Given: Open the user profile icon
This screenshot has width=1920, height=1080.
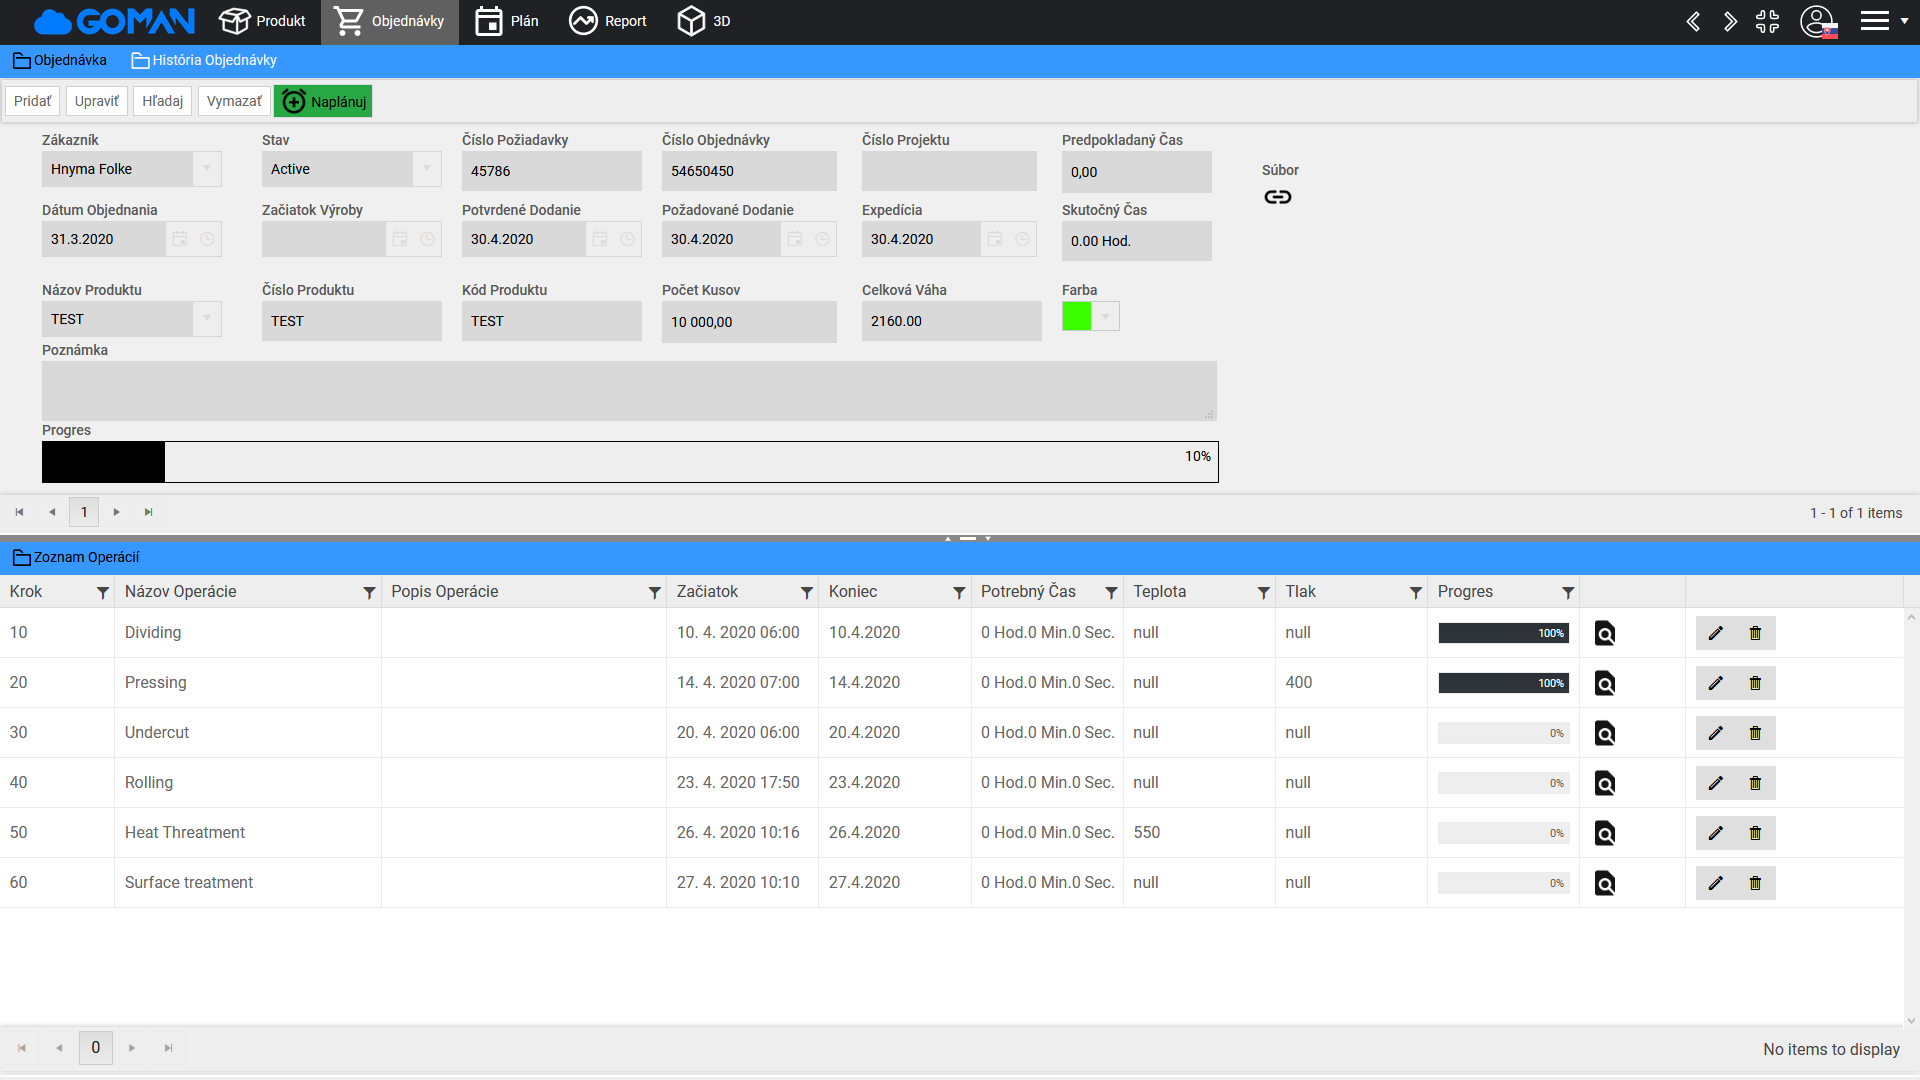Looking at the screenshot, I should coord(1817,21).
